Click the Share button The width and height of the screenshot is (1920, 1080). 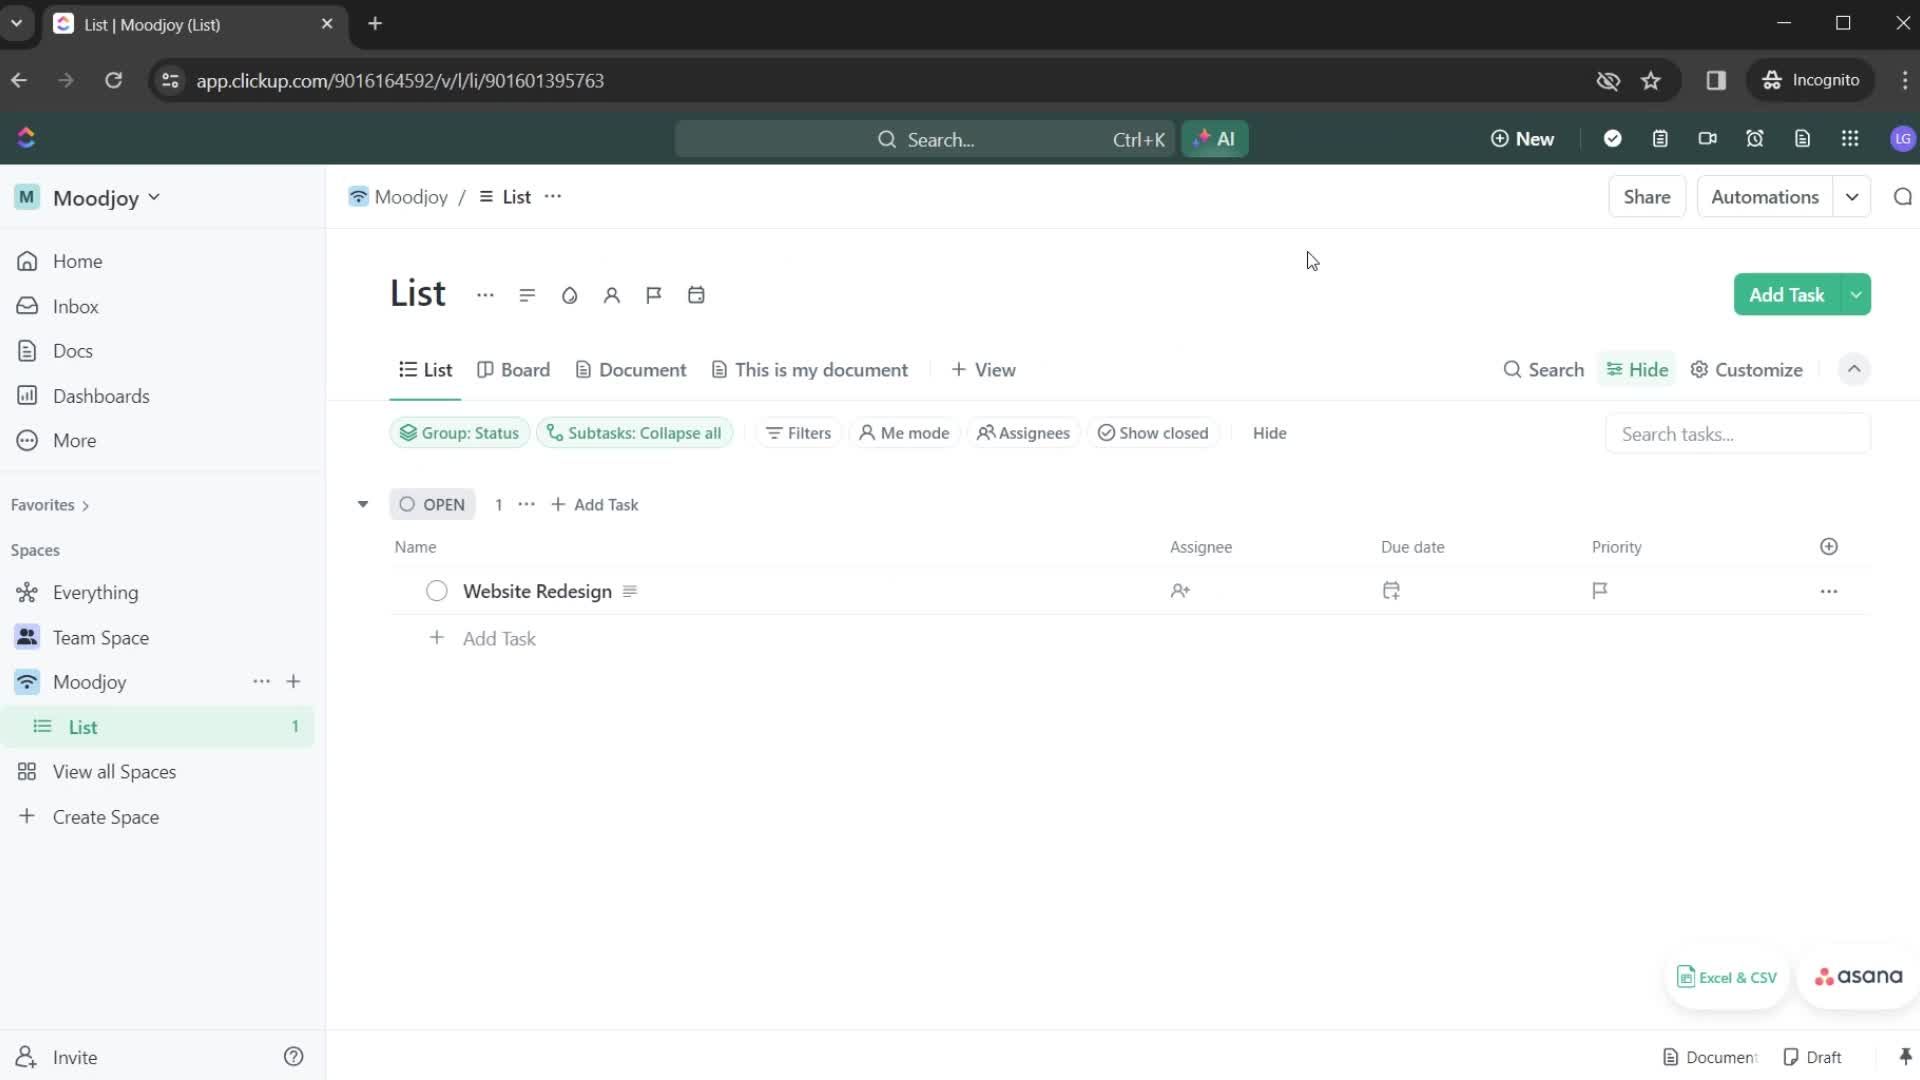(1646, 196)
